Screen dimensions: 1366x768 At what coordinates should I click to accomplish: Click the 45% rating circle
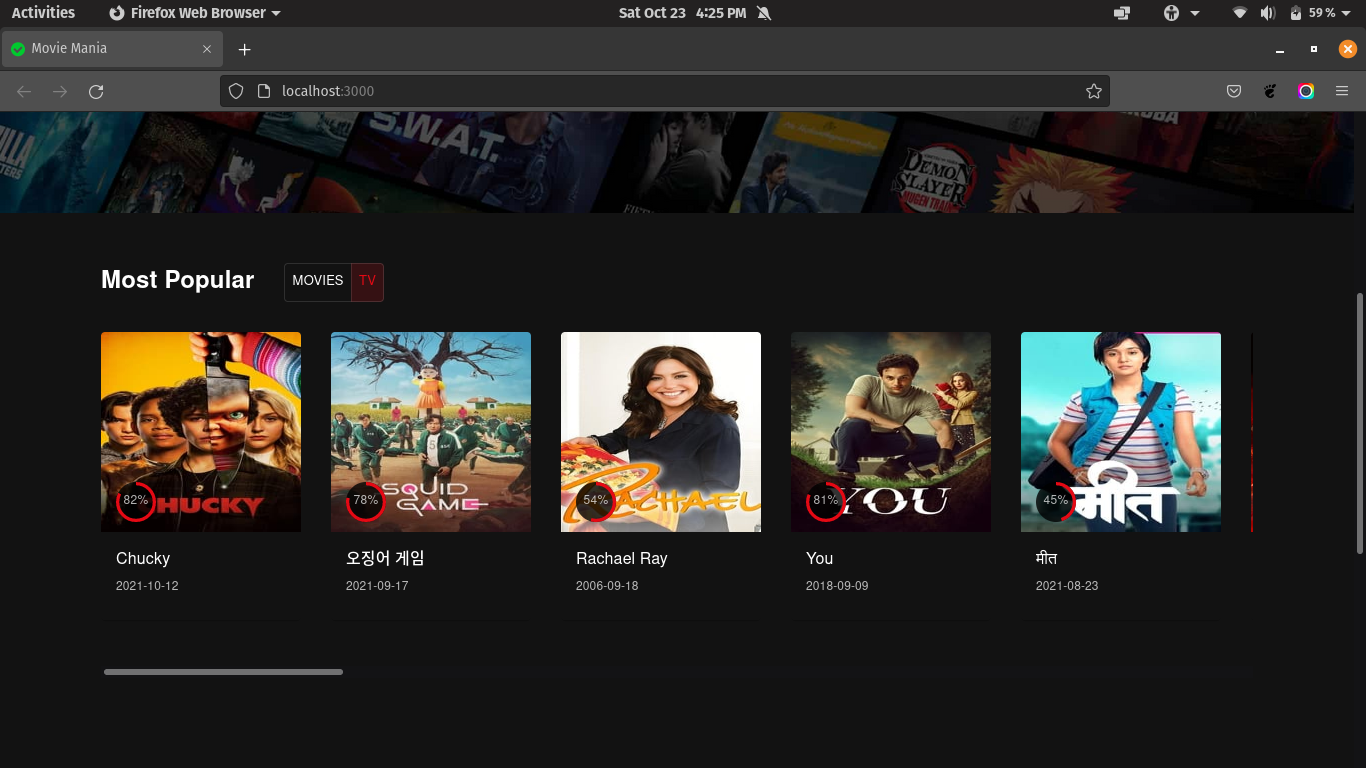point(1056,501)
